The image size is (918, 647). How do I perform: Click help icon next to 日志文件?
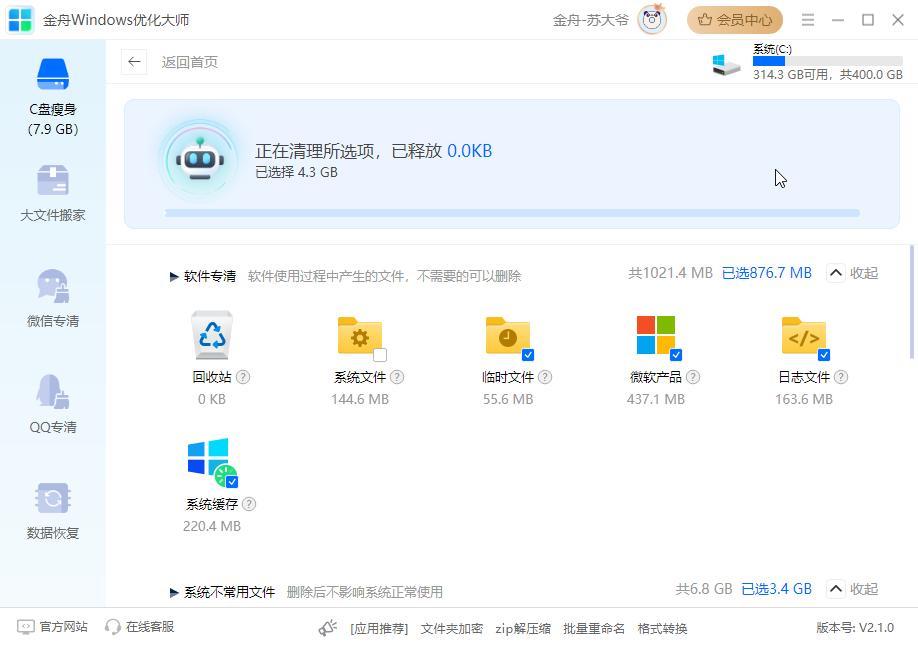point(841,377)
